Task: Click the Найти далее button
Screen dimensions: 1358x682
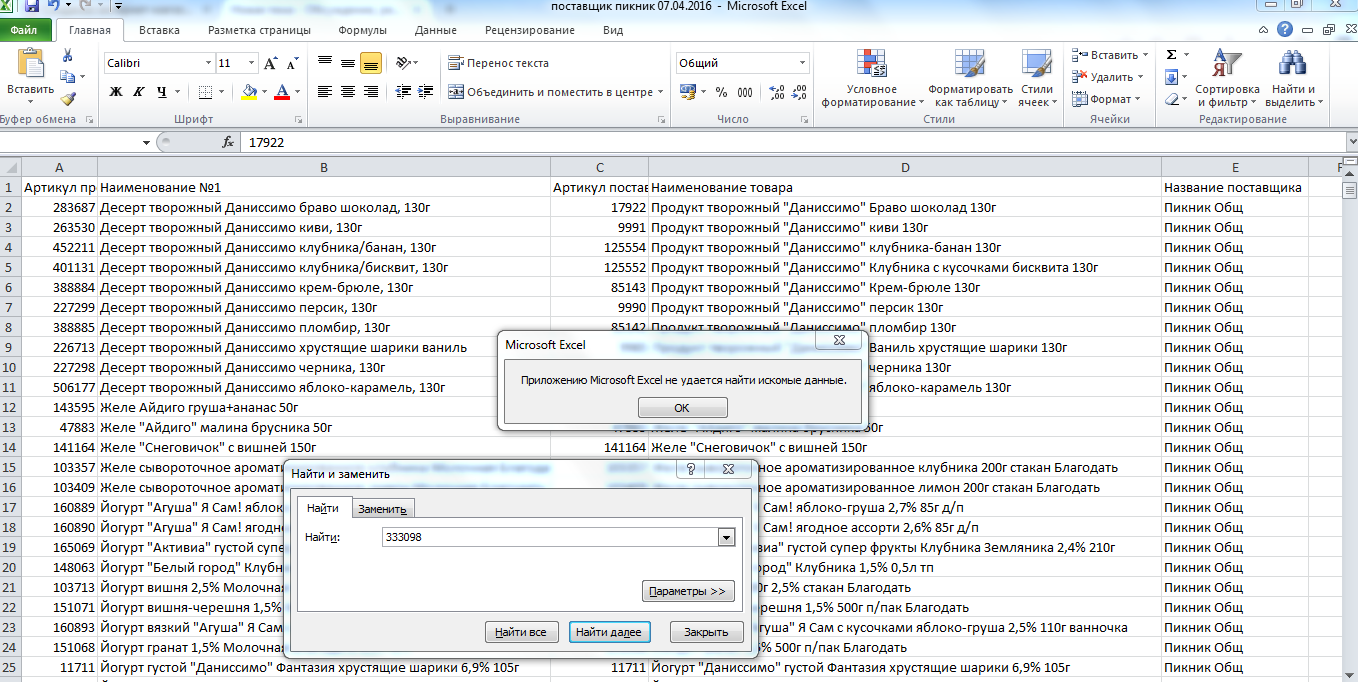Action: (610, 632)
